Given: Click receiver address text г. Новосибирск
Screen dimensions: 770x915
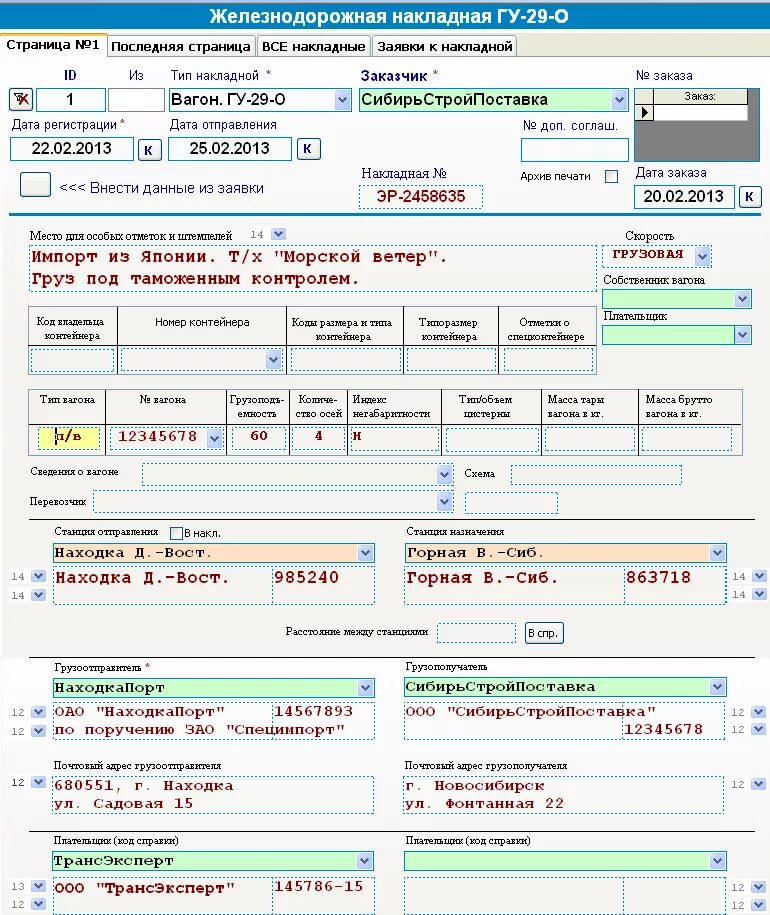Looking at the screenshot, I should (x=475, y=786).
